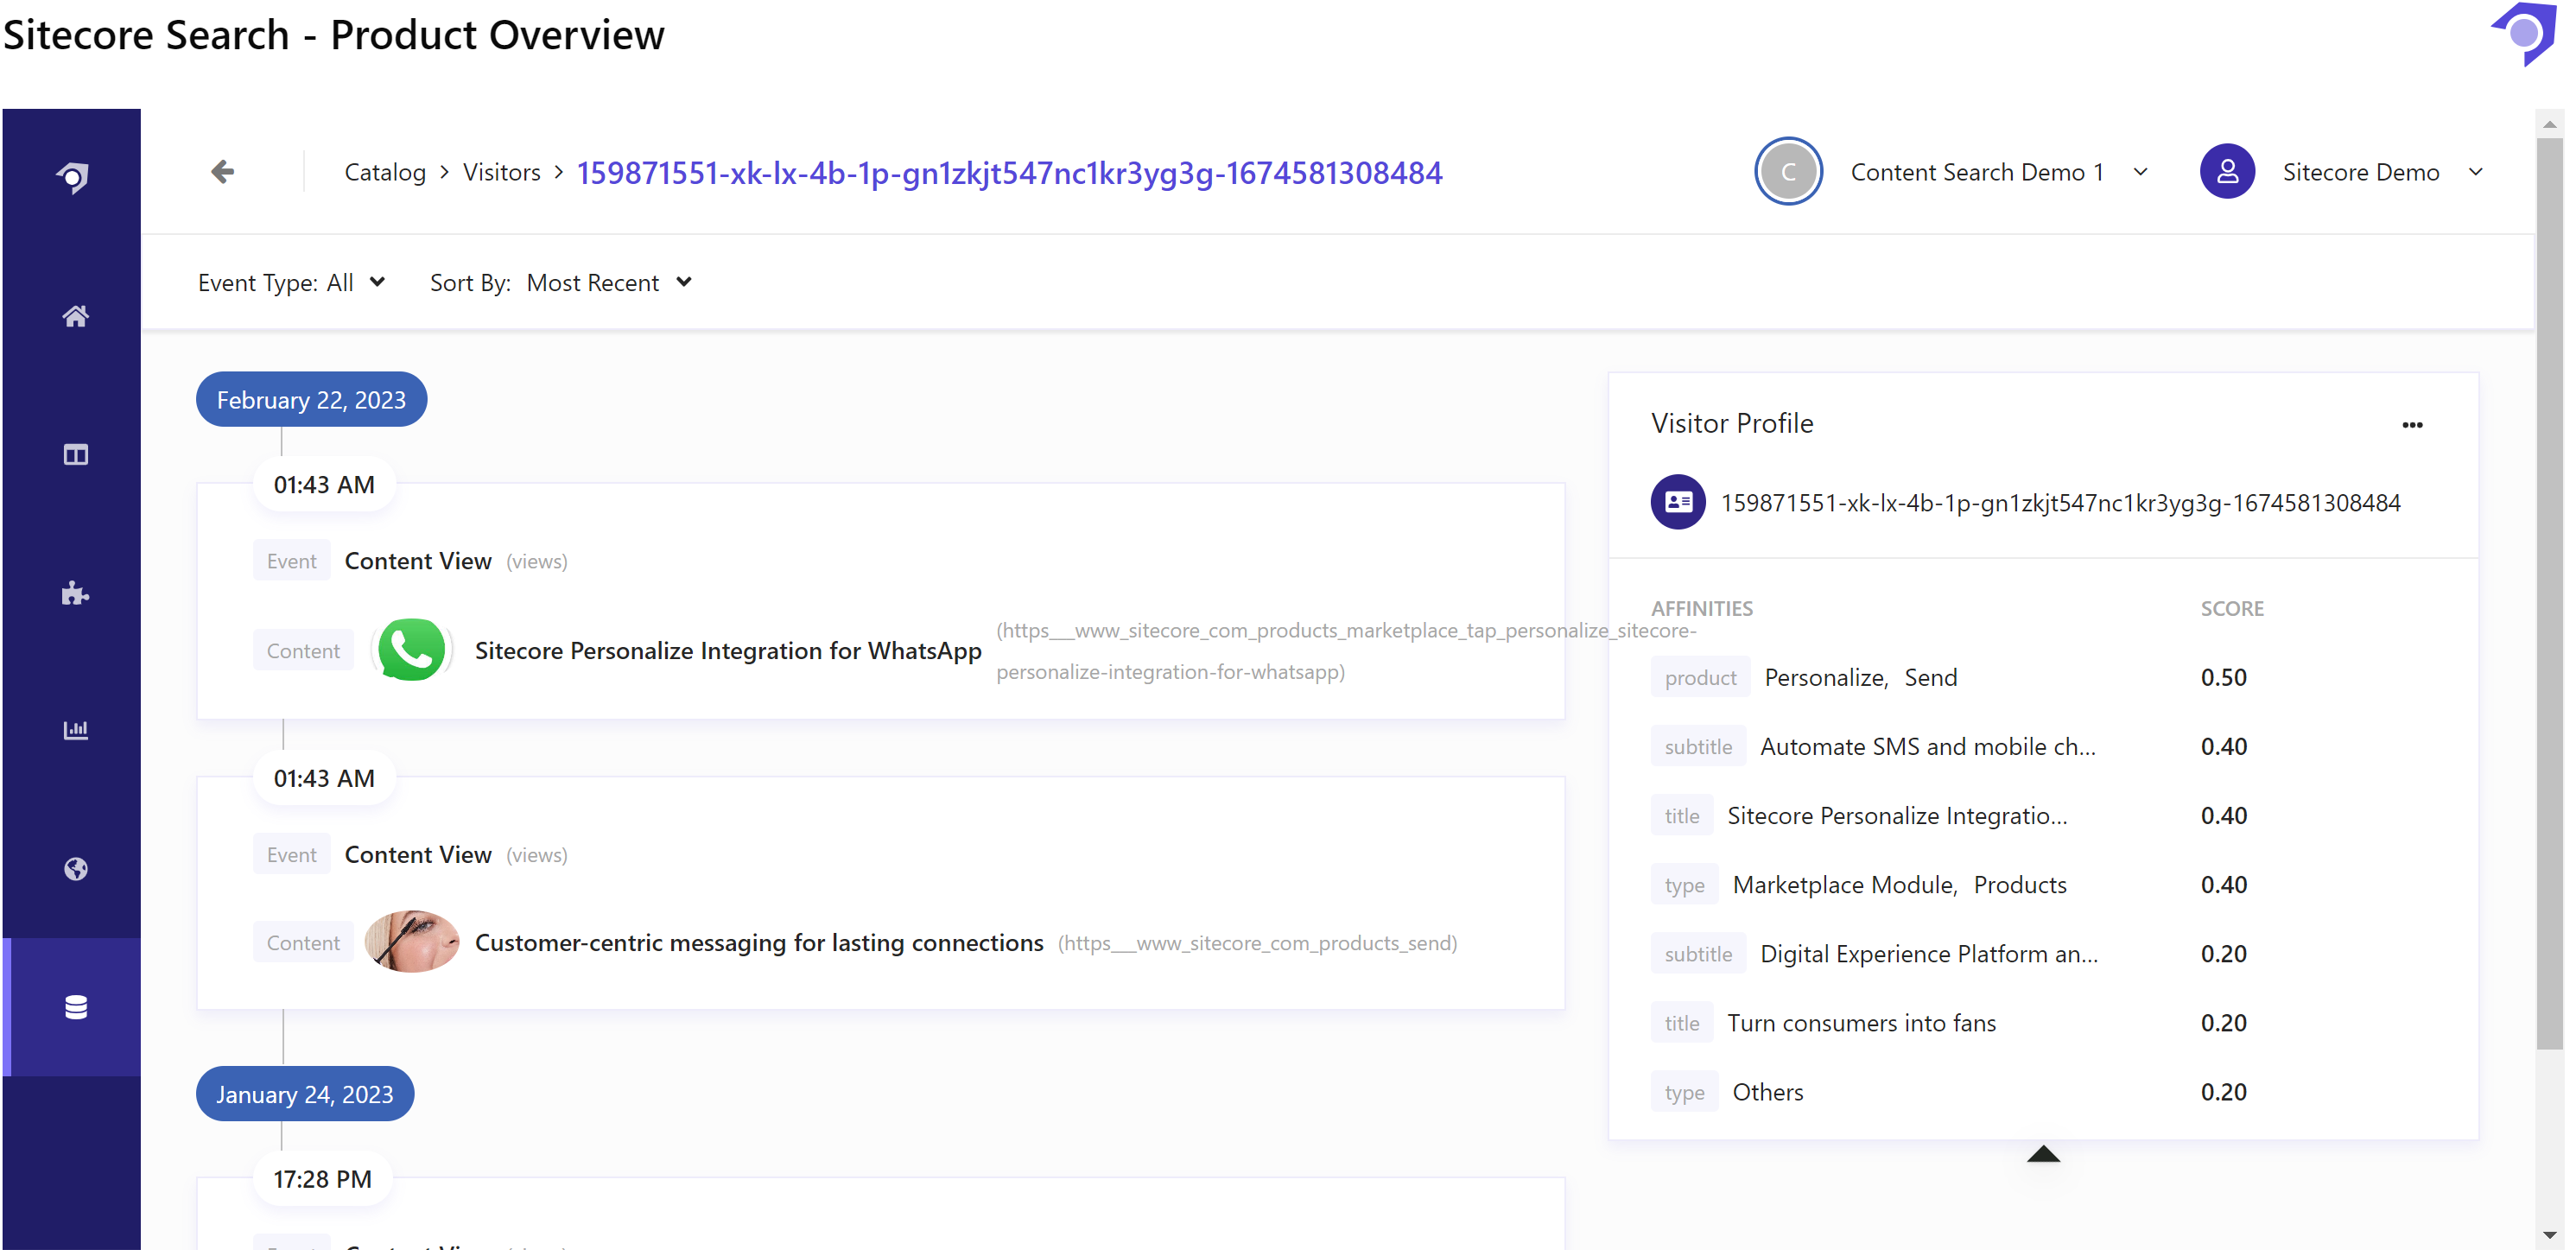Open the Home sidebar icon
This screenshot has height=1256, width=2576.
(75, 317)
